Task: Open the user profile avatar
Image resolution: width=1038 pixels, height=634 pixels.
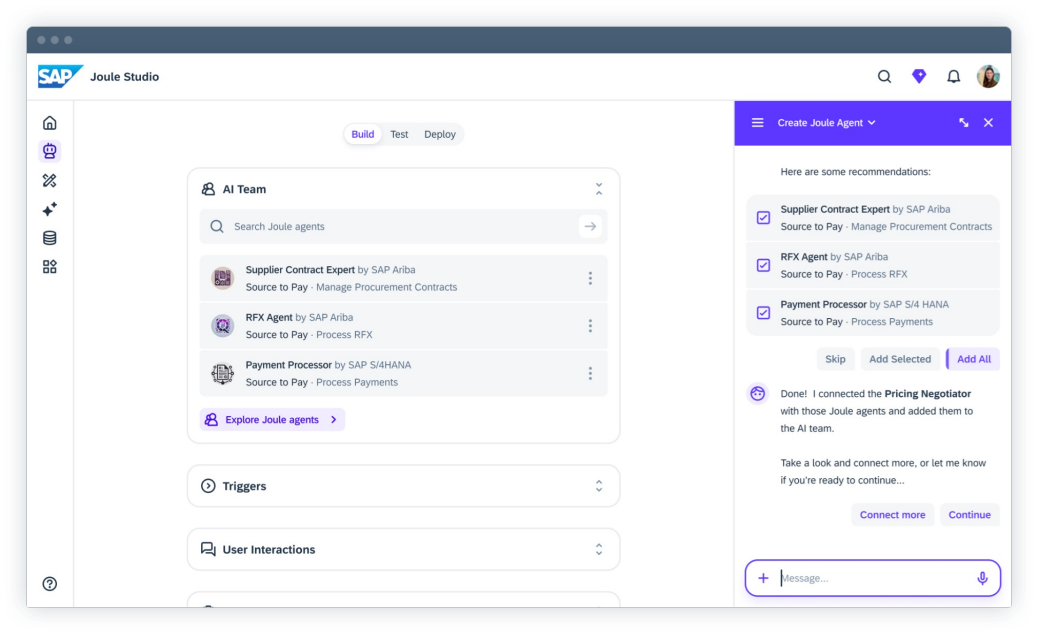Action: pyautogui.click(x=988, y=77)
